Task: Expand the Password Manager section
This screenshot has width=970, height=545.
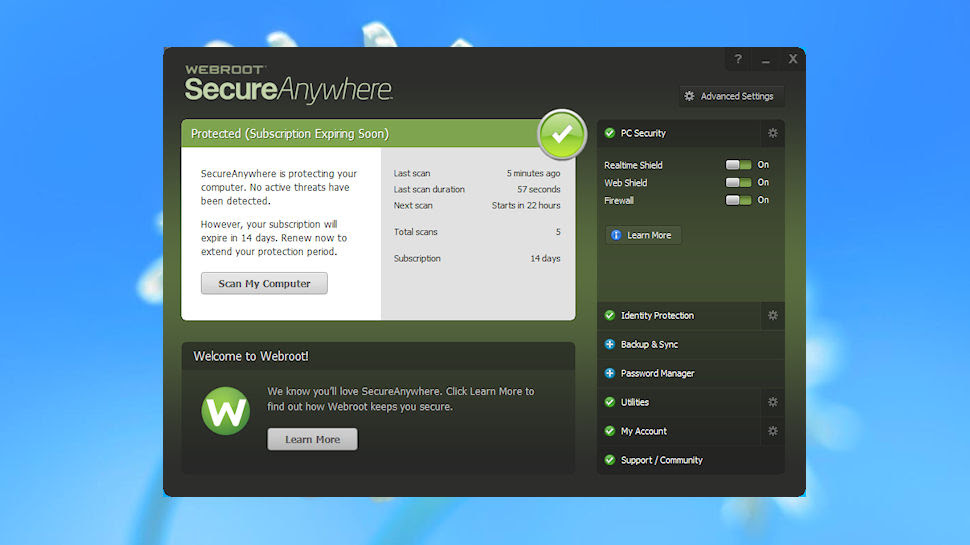Action: coord(691,373)
